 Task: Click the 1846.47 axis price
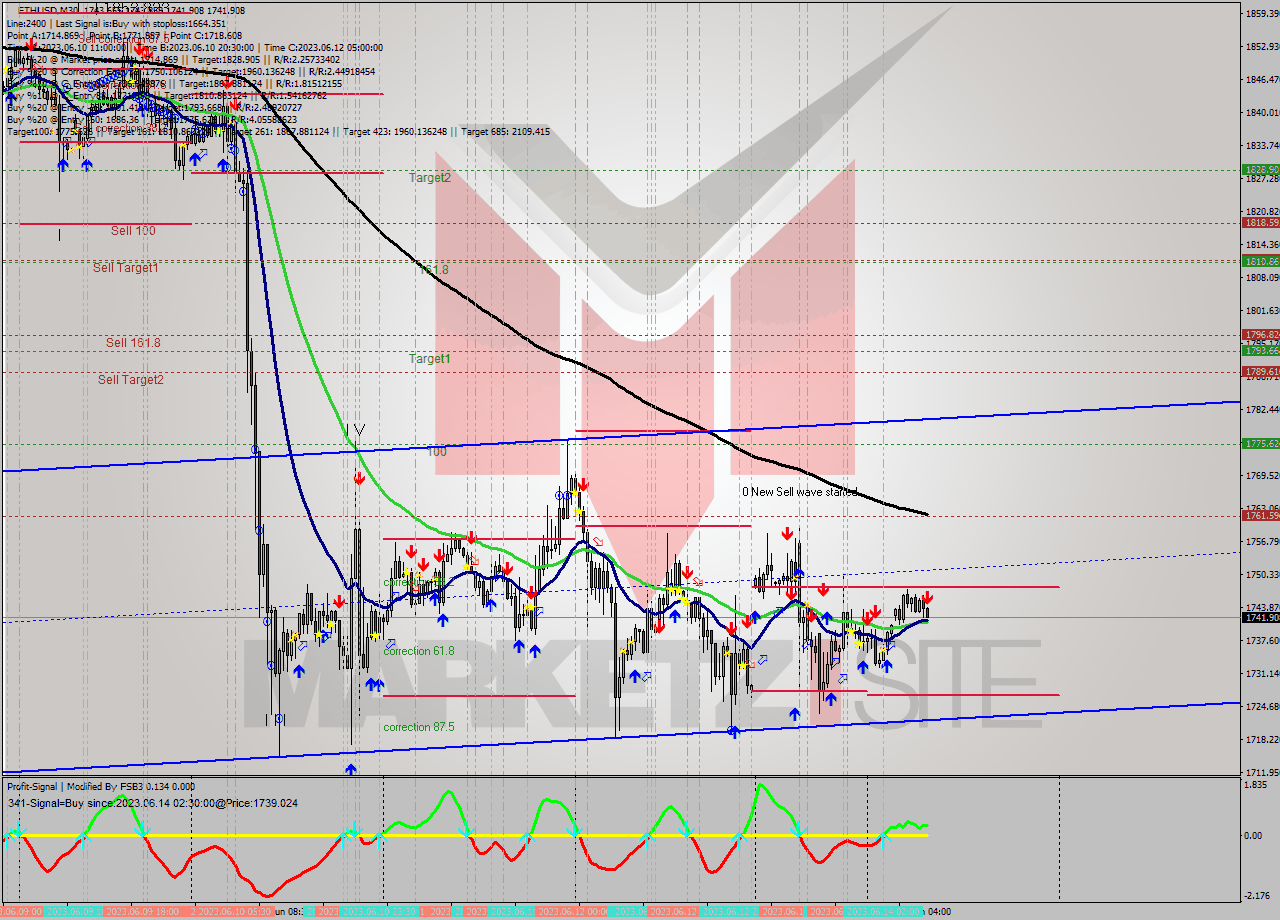(1261, 79)
